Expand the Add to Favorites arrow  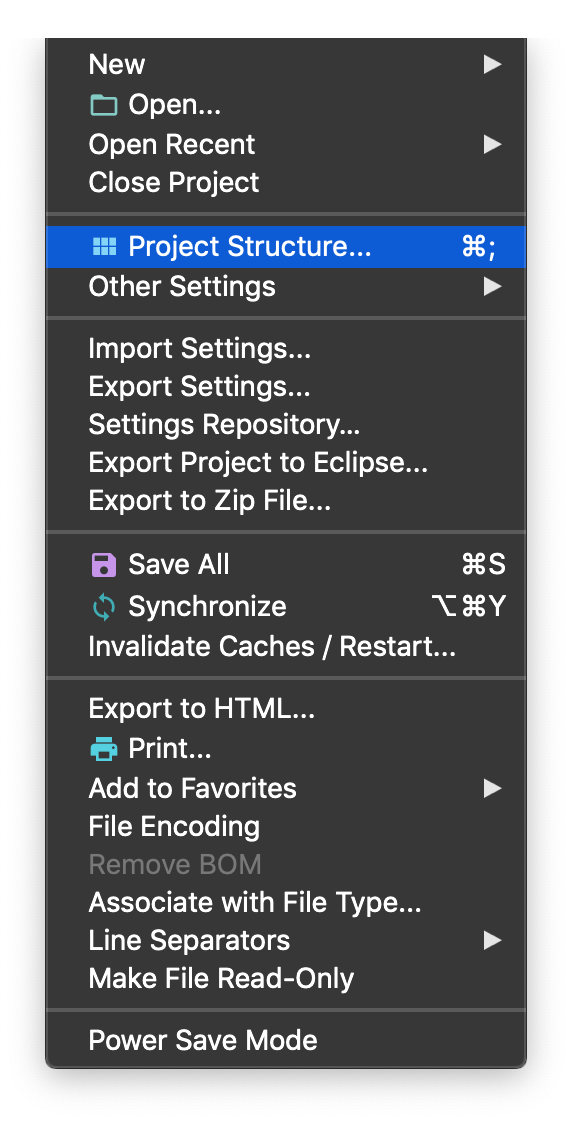click(x=492, y=789)
